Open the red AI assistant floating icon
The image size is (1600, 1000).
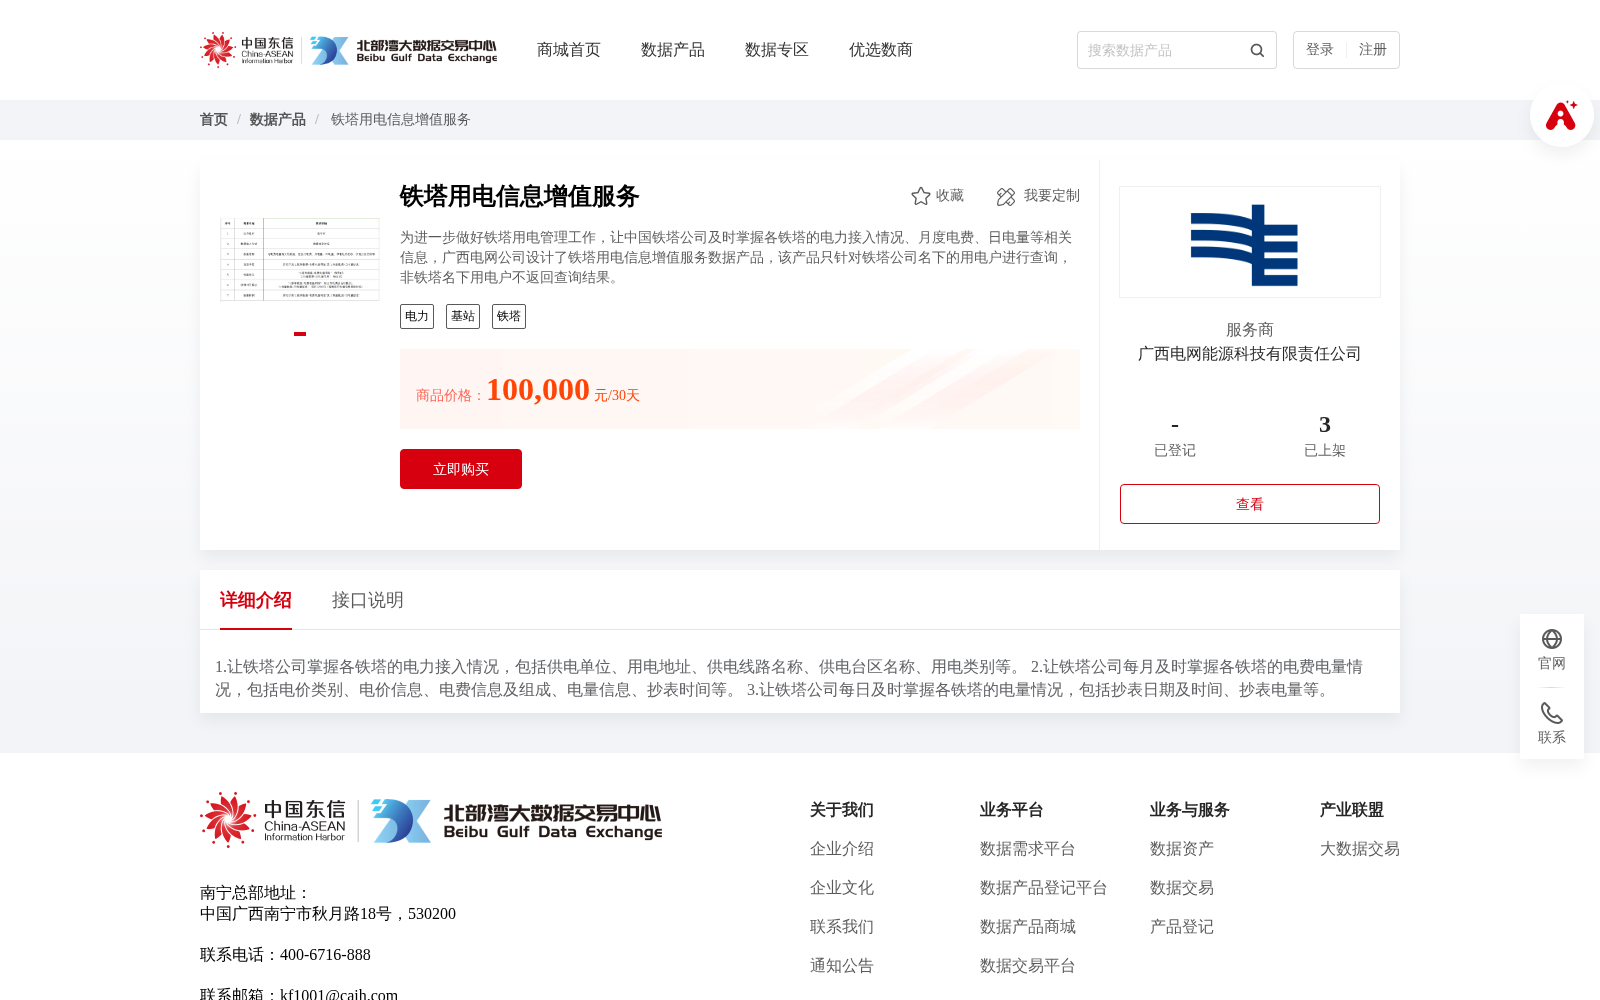click(x=1561, y=115)
